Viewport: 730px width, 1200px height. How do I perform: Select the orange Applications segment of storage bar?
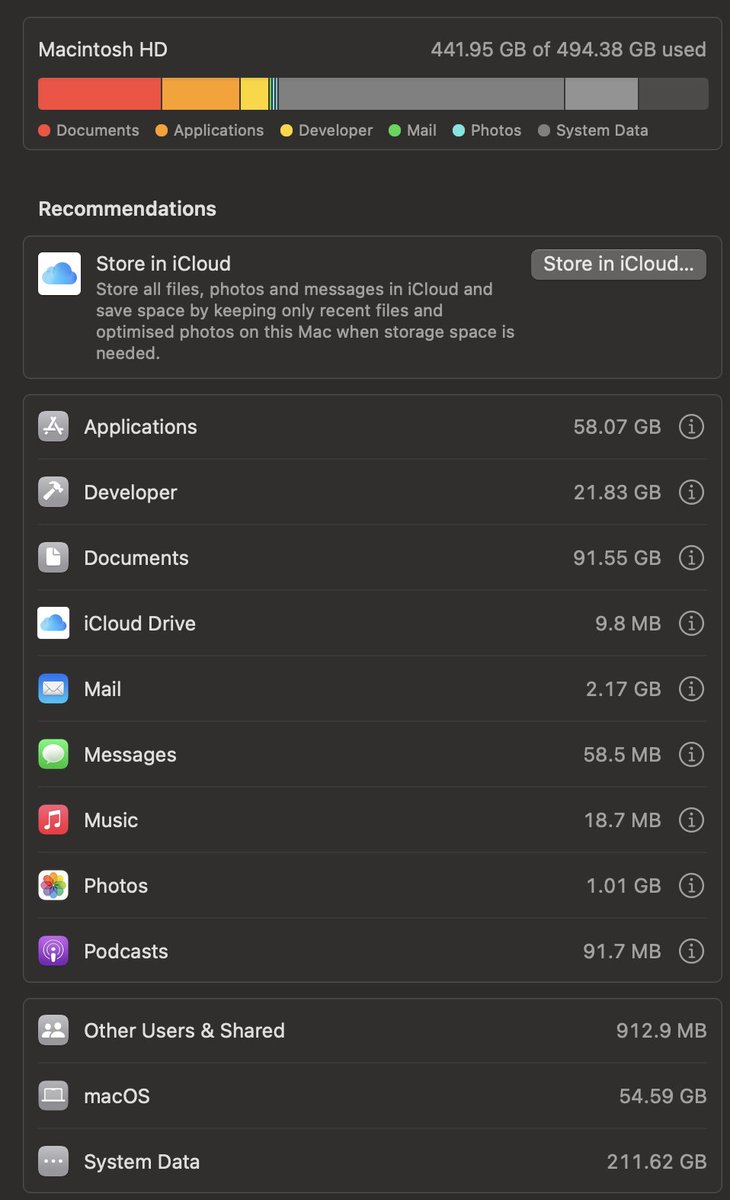click(201, 94)
